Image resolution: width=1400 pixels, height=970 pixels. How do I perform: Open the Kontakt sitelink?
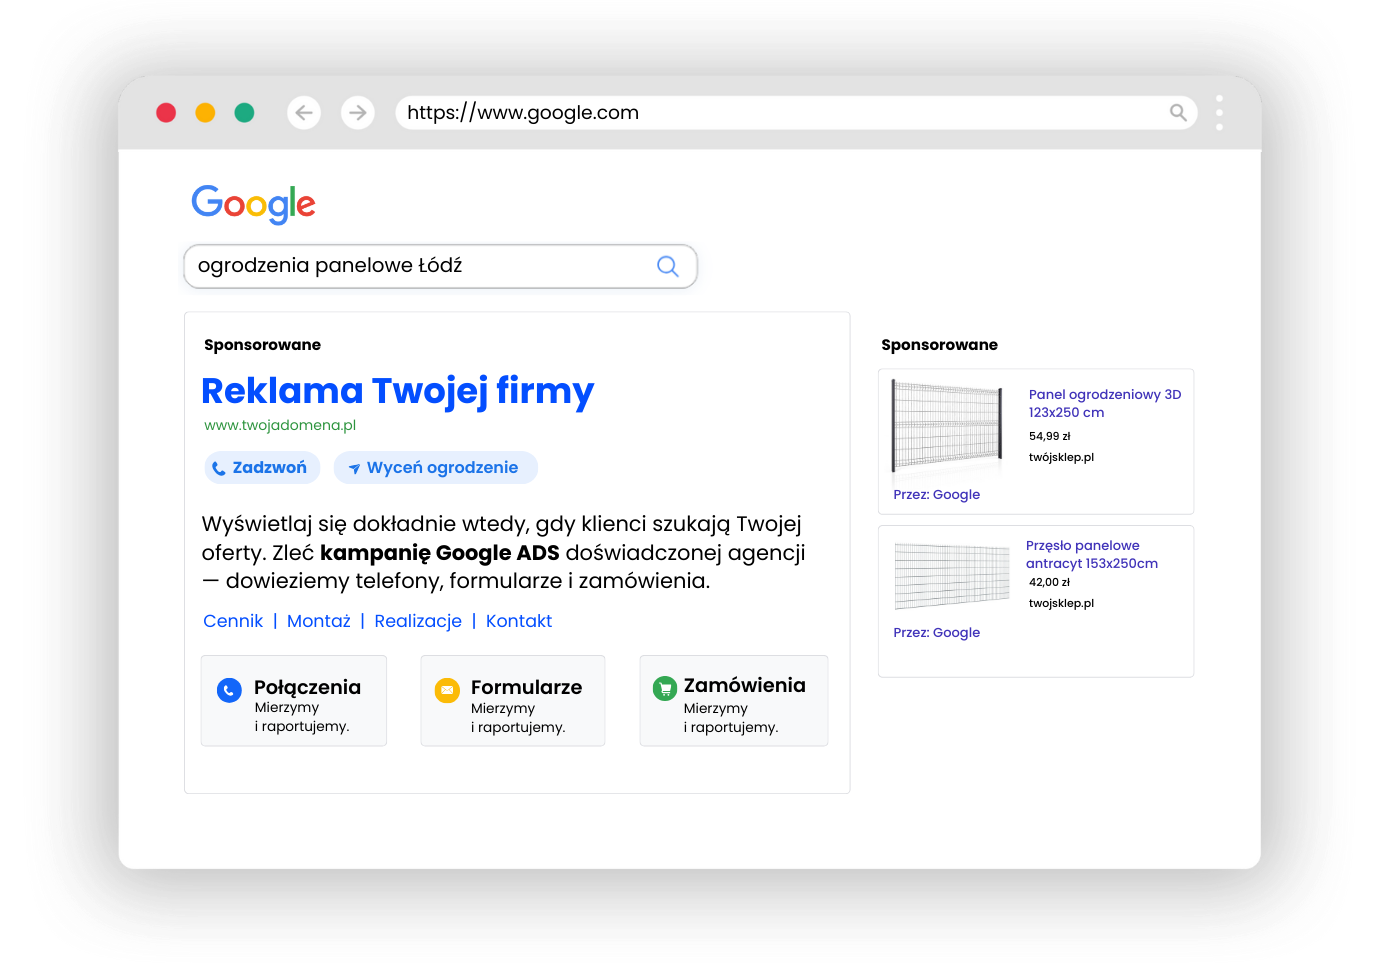pyautogui.click(x=518, y=621)
